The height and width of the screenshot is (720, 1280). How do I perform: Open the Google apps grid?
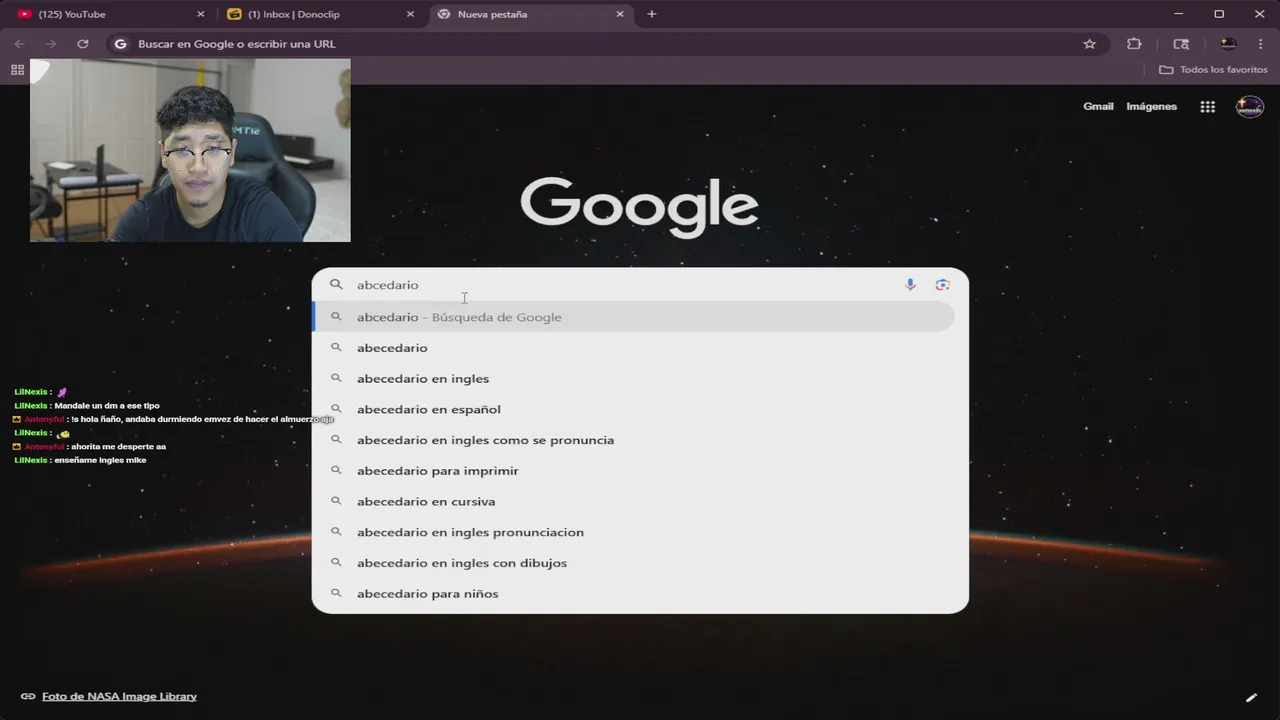(1207, 107)
